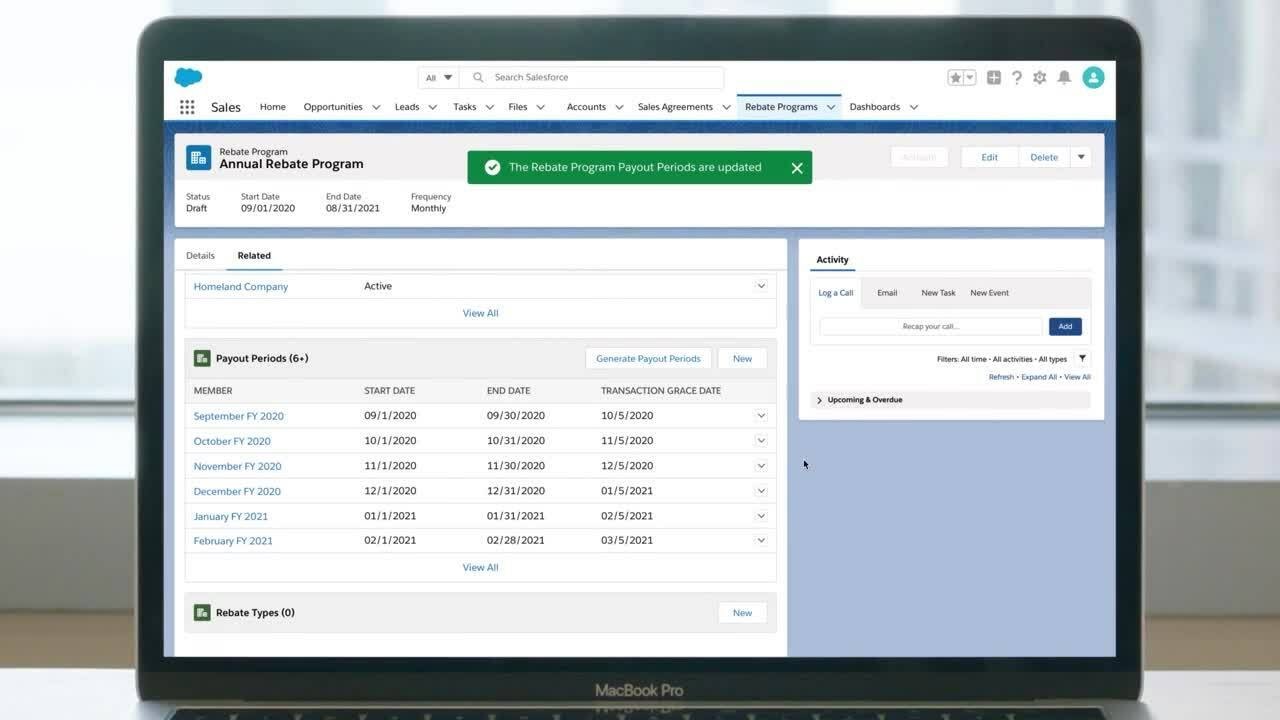Viewport: 1280px width, 720px height.
Task: Click the Edit button
Action: click(989, 157)
